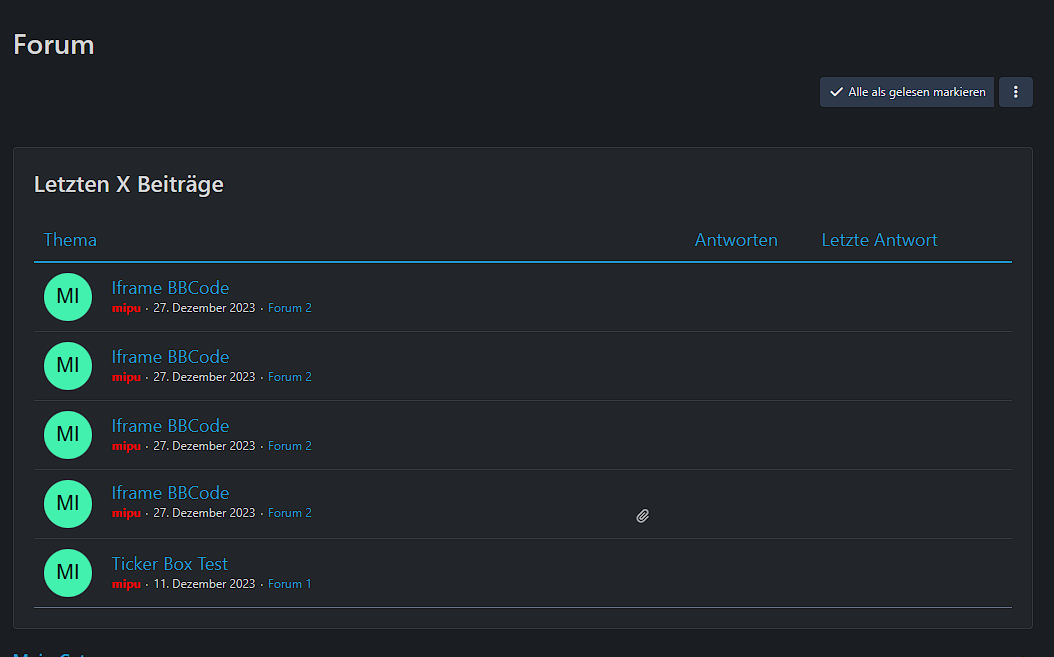Viewport: 1054px width, 657px height.
Task: Open the second Iframe BBCode thread title
Action: click(x=170, y=357)
